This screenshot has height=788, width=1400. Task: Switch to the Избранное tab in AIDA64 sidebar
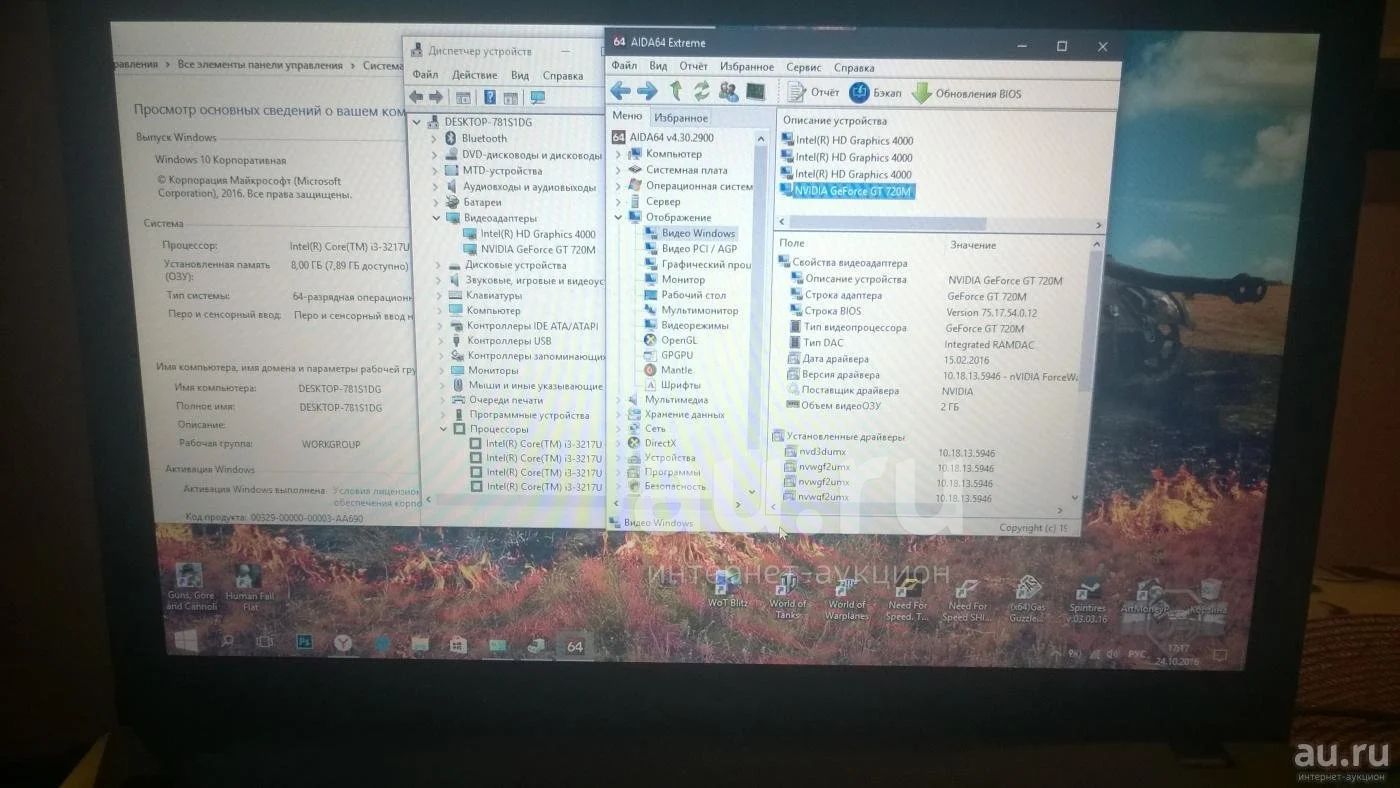click(x=680, y=118)
